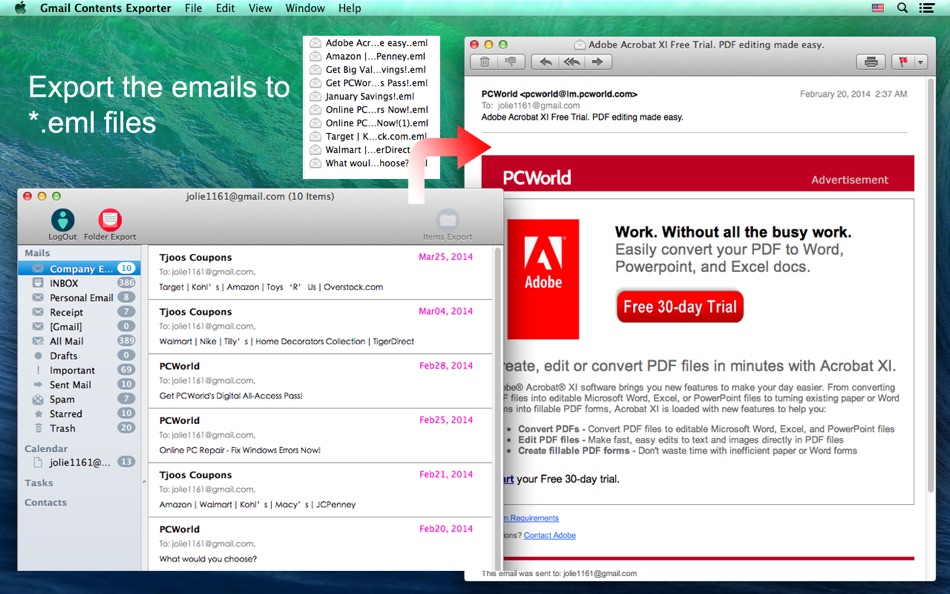Select the Online PC...Now!(1).eml file

pyautogui.click(x=369, y=123)
